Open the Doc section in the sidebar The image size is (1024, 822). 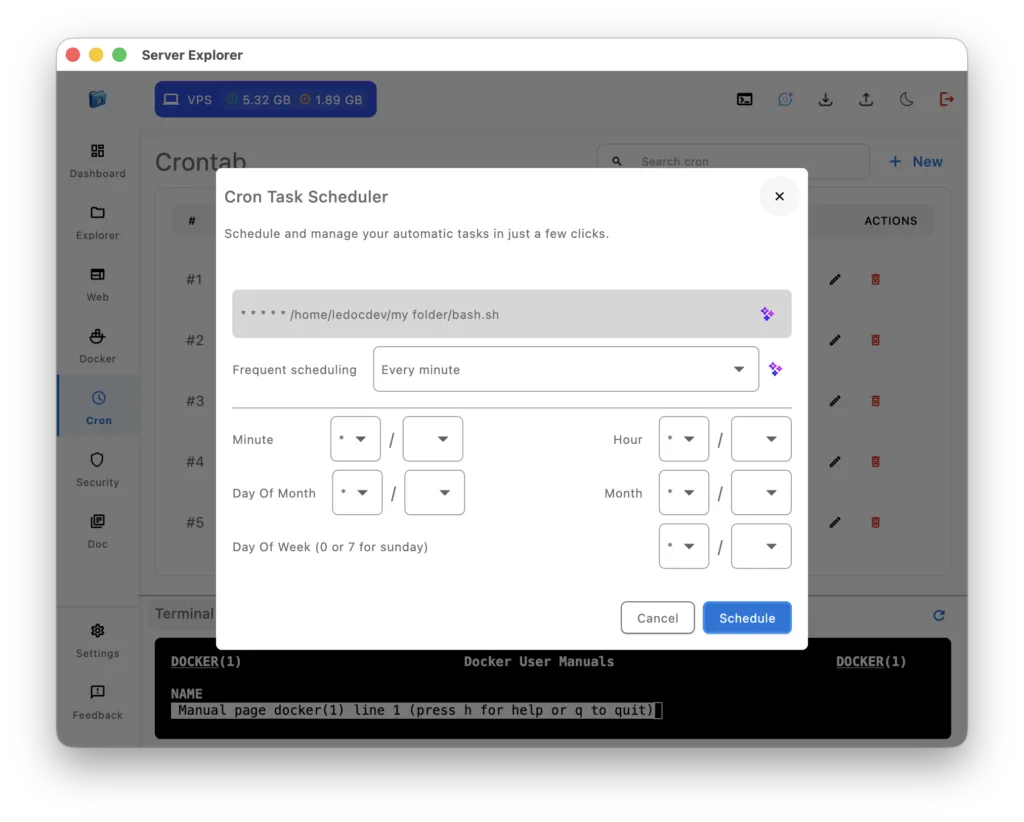pyautogui.click(x=97, y=530)
